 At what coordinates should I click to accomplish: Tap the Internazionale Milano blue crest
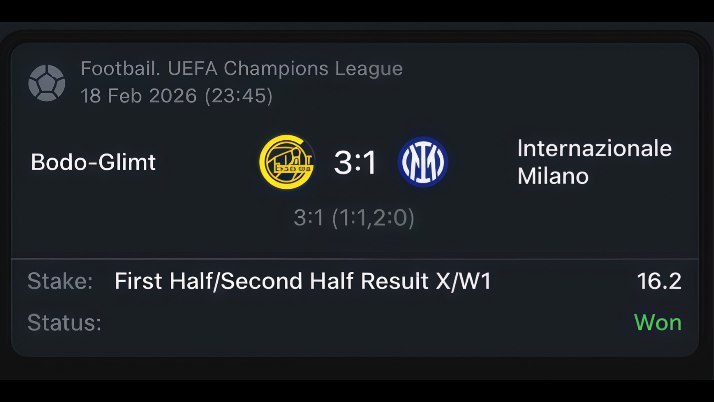(423, 162)
